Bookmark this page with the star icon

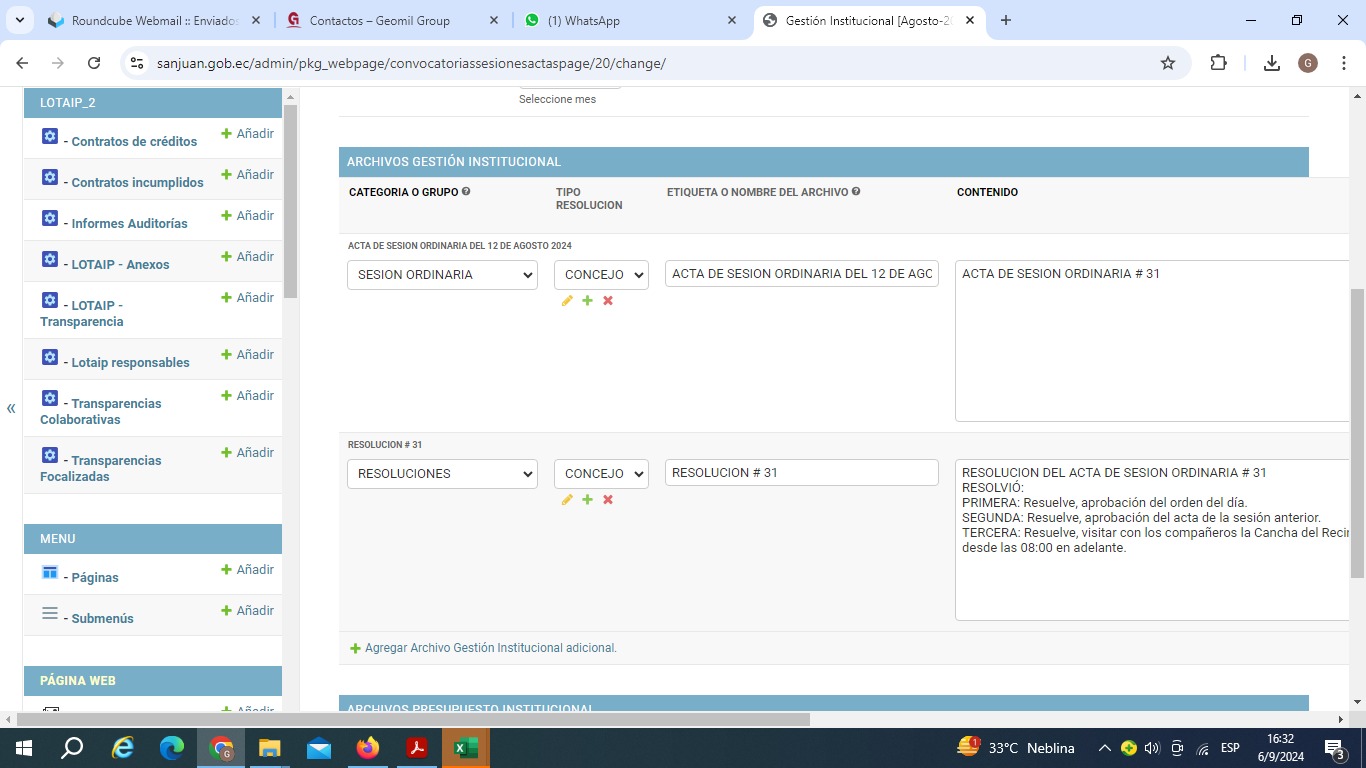[1168, 63]
